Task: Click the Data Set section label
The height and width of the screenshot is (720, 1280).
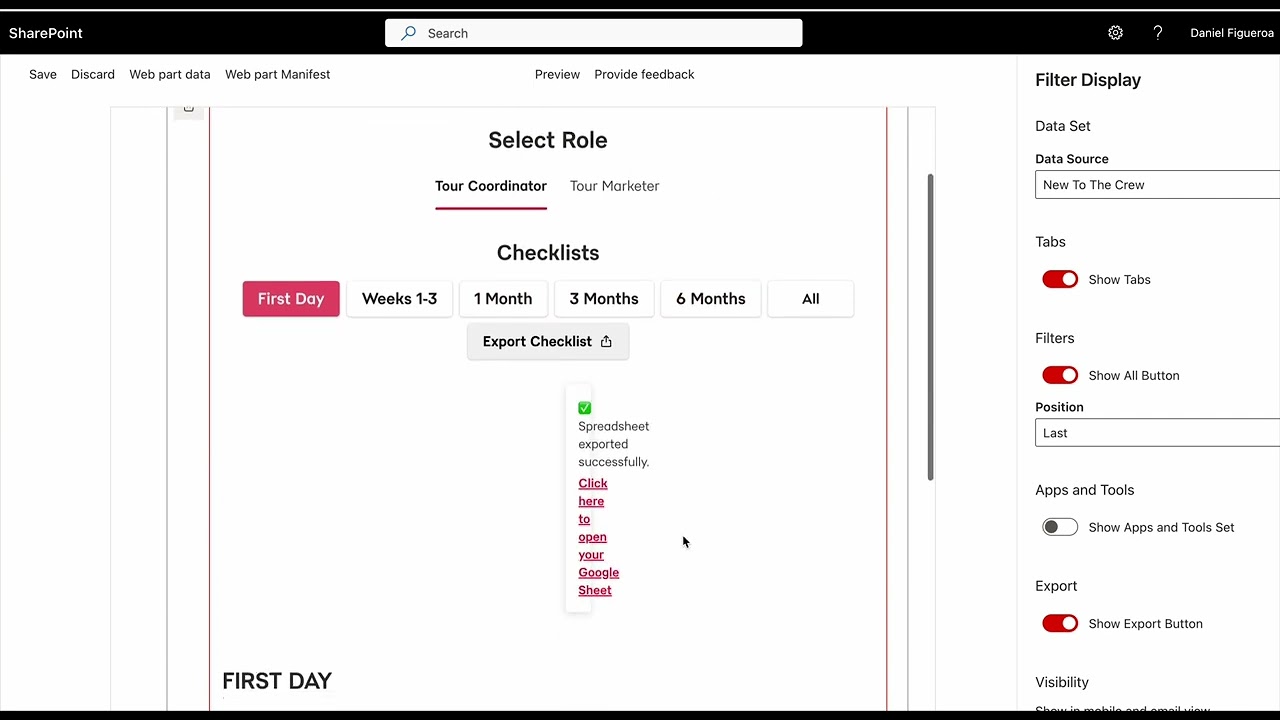Action: point(1063,126)
